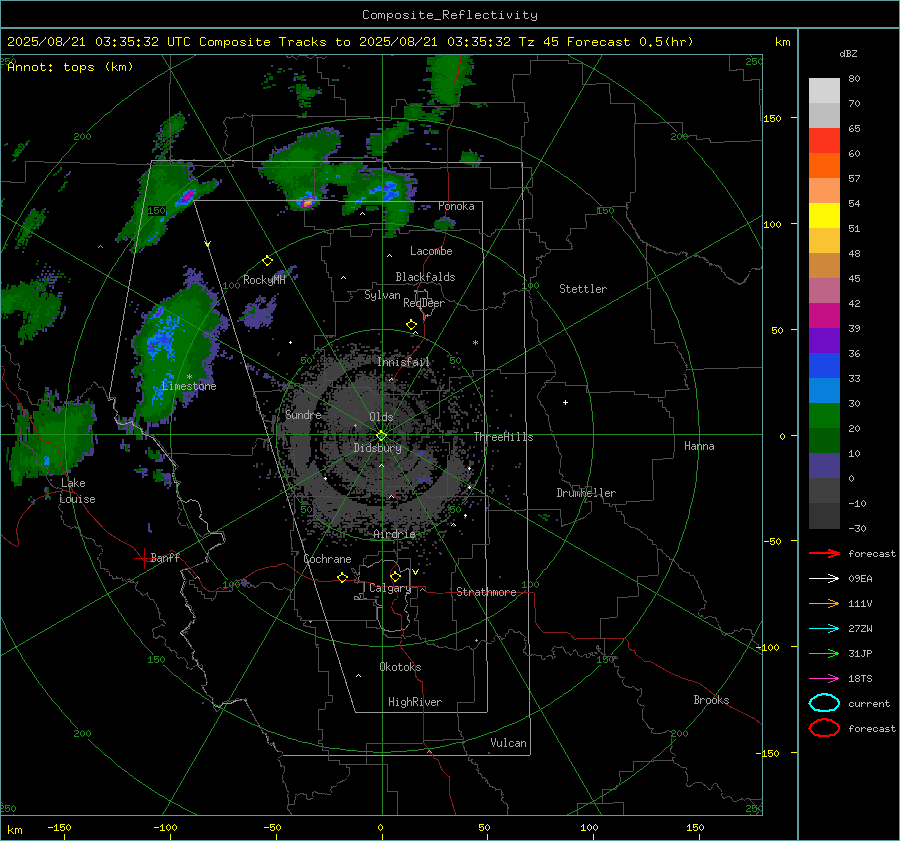Click the Sundre town label
This screenshot has width=900, height=841.
(303, 414)
